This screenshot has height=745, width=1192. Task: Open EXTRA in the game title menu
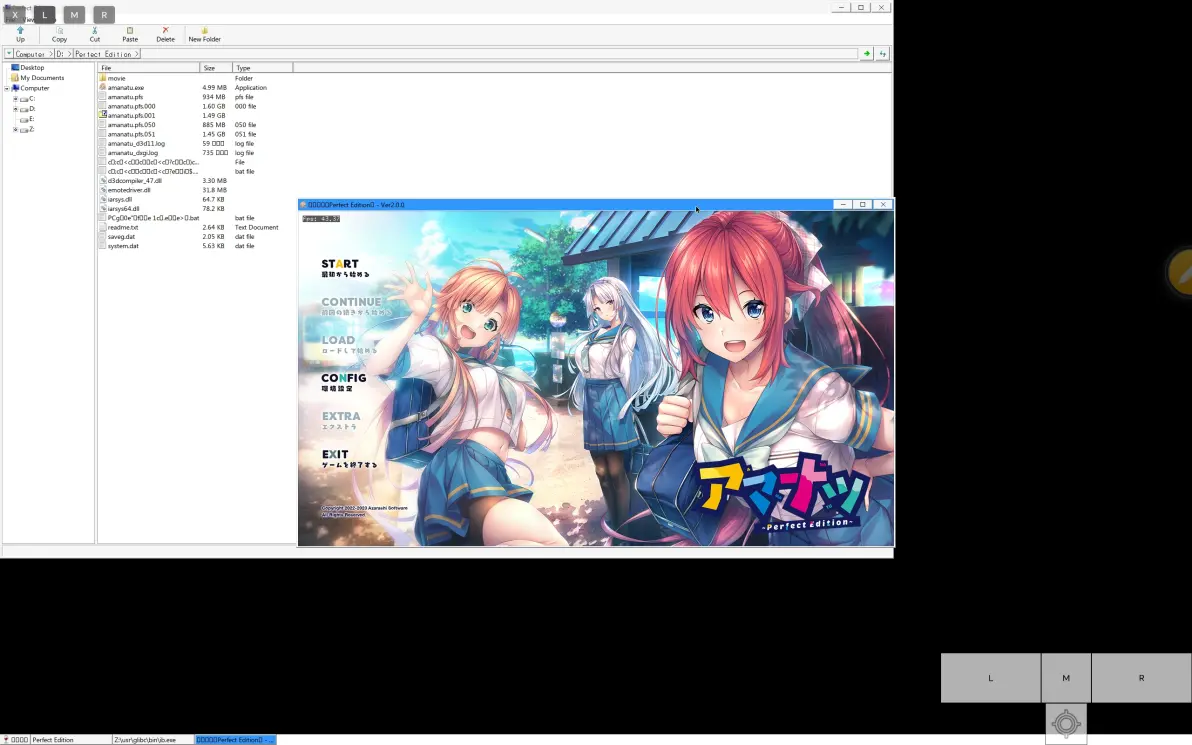341,420
